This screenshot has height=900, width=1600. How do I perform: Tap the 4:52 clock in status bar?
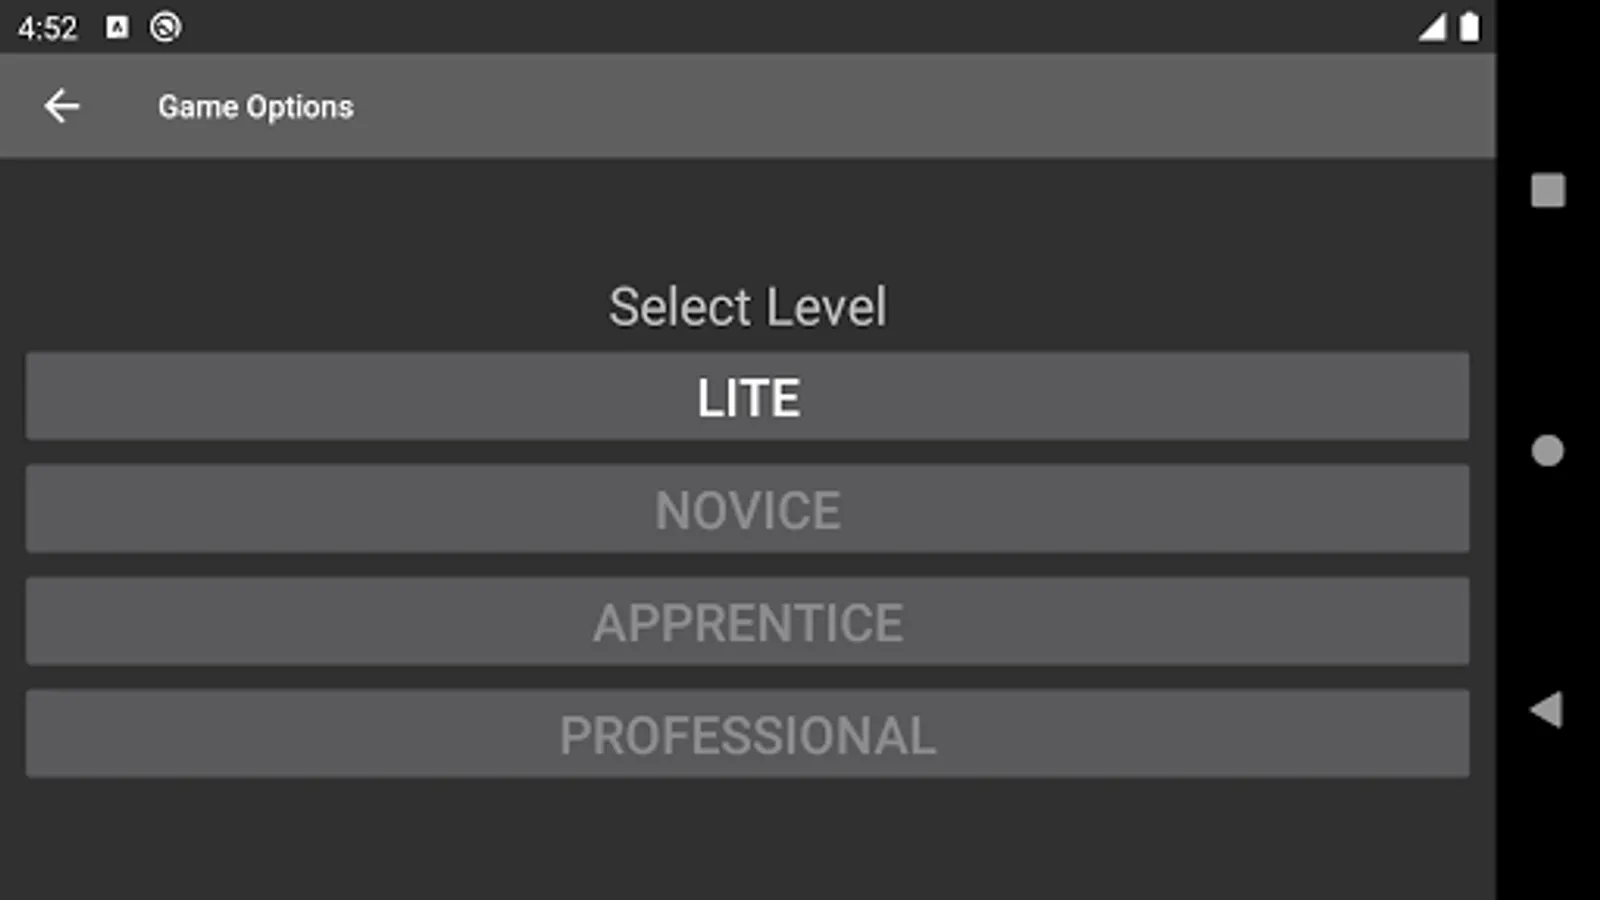[47, 28]
